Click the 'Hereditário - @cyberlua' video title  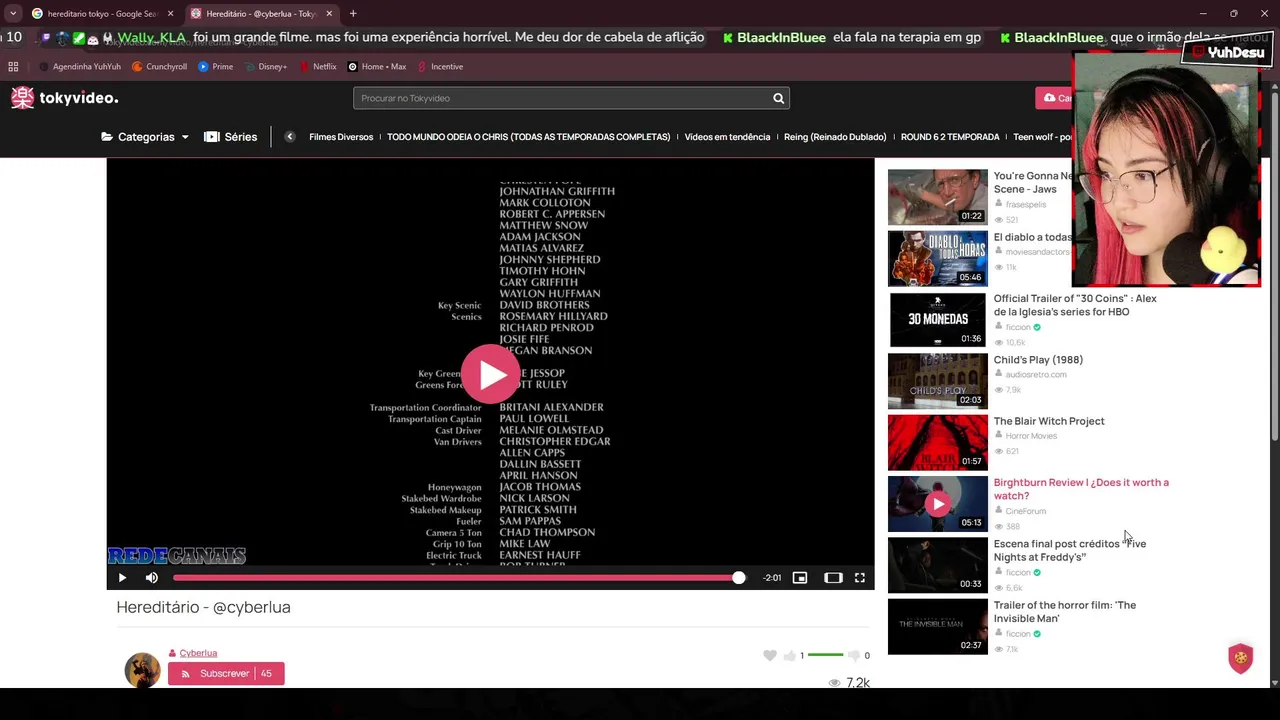(x=203, y=607)
